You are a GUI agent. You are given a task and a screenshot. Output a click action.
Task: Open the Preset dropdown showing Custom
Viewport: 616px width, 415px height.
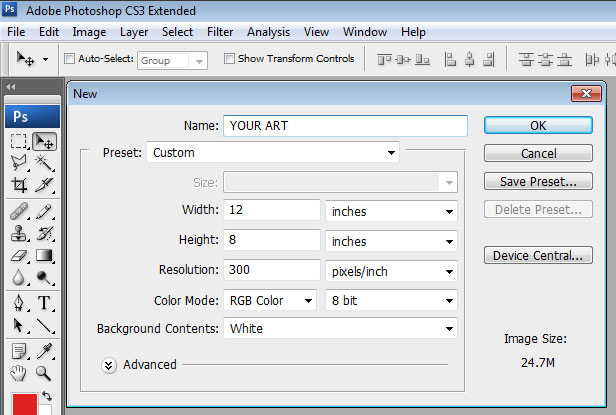273,152
